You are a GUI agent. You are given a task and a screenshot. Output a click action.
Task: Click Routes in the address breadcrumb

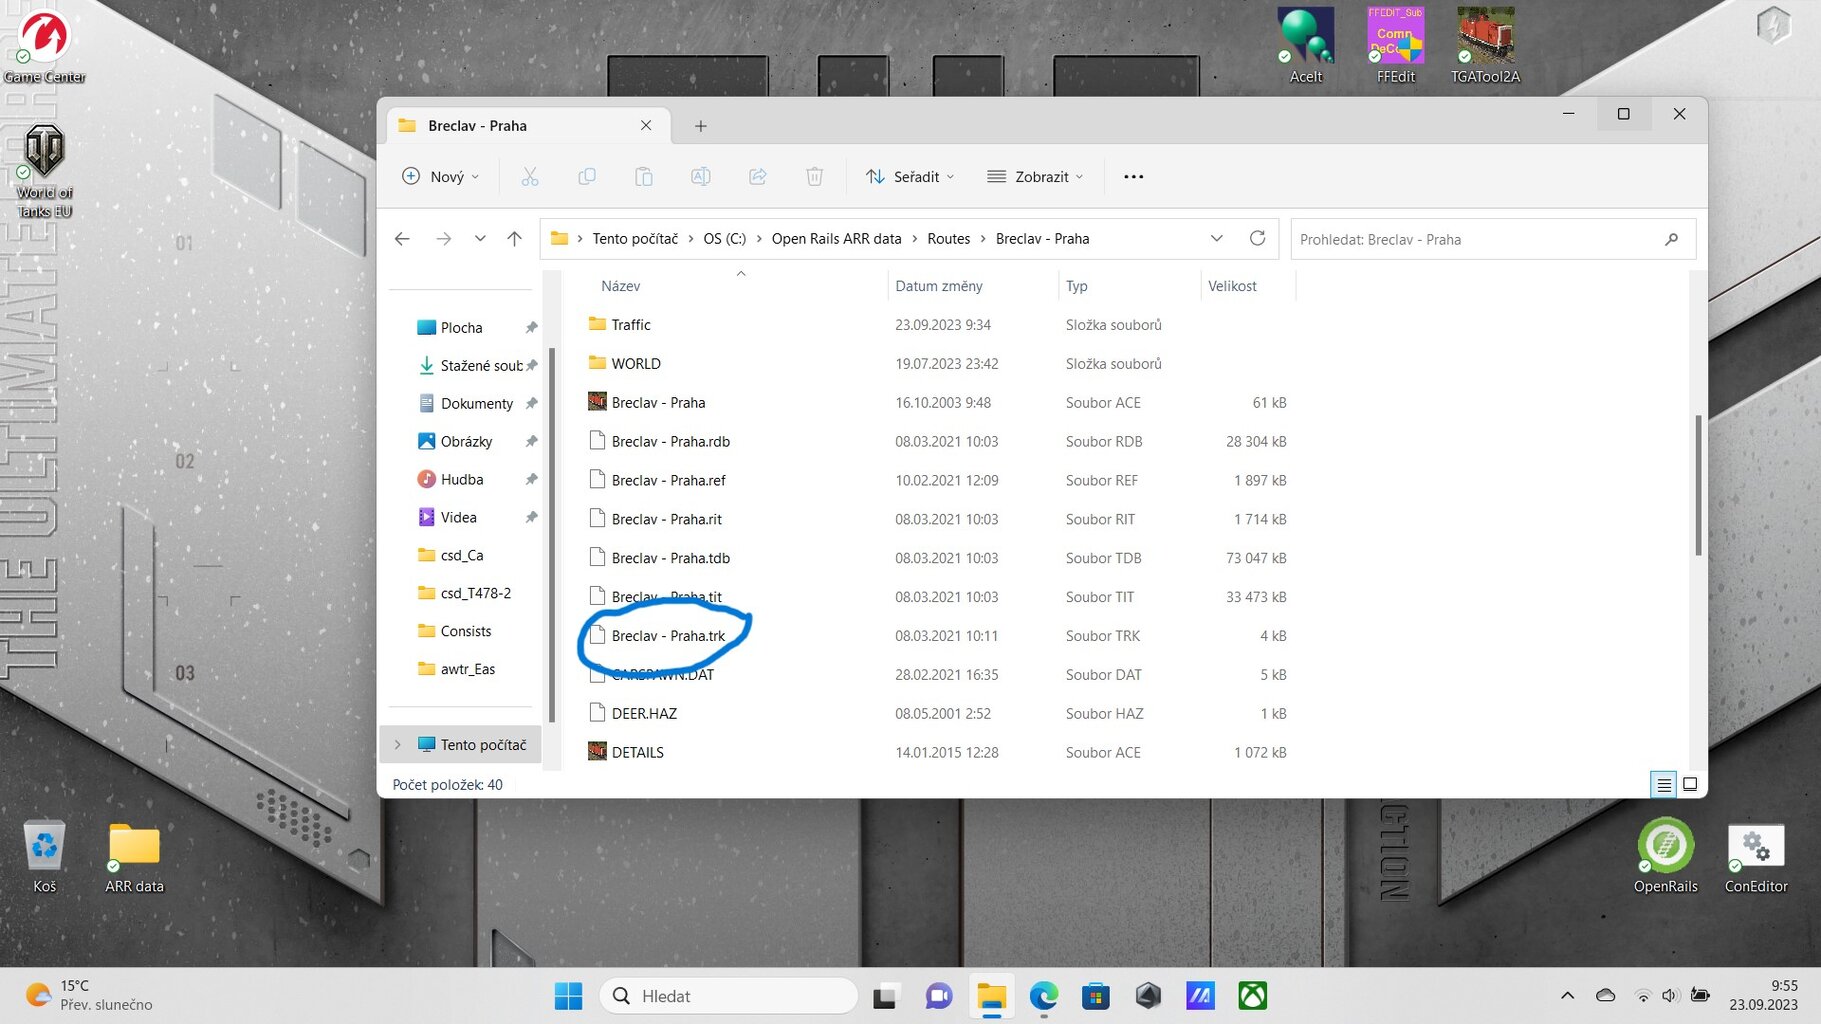[x=949, y=239]
